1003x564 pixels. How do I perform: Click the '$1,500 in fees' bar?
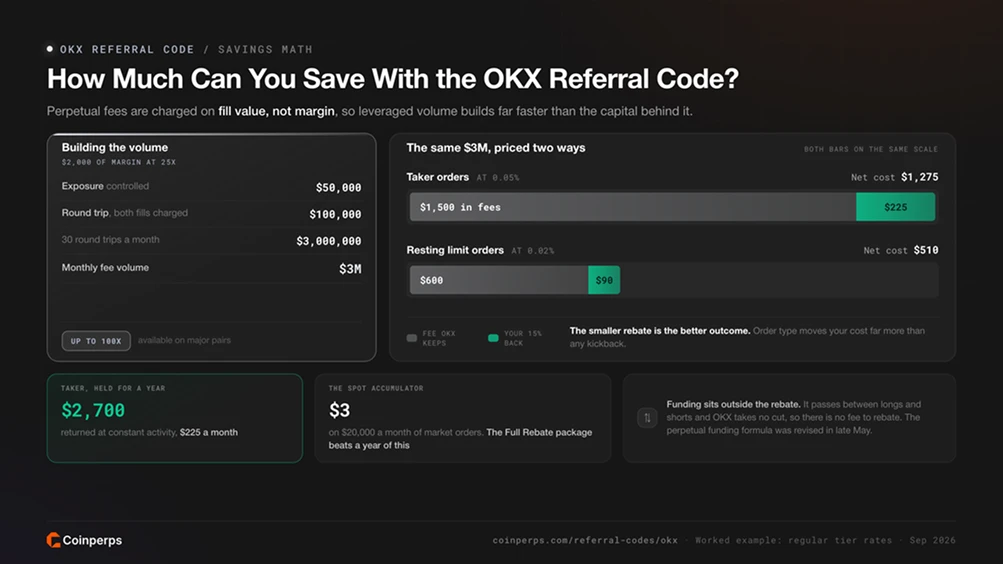(x=633, y=207)
